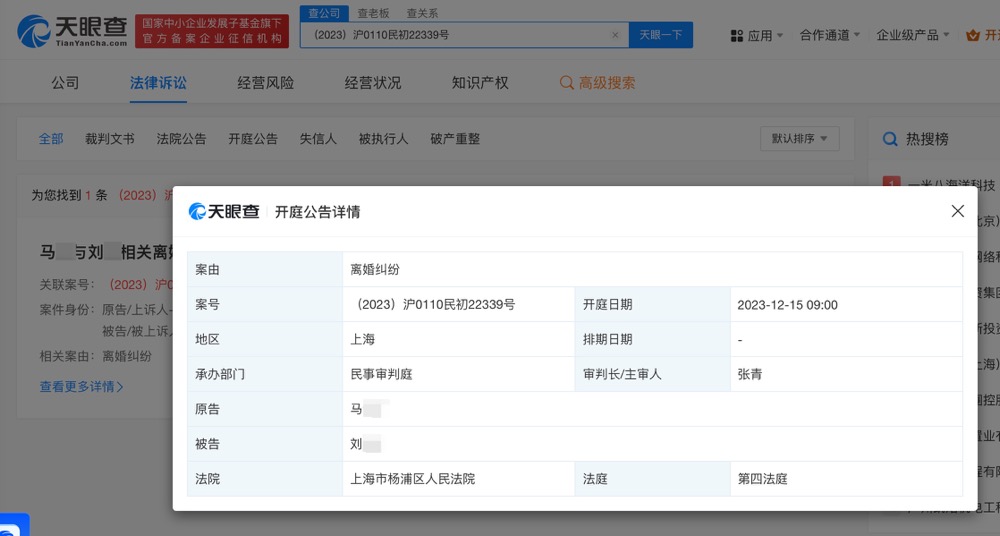The width and height of the screenshot is (1000, 536).
Task: Click the 上海市杨浦区人民法院 court value
Action: pos(413,479)
